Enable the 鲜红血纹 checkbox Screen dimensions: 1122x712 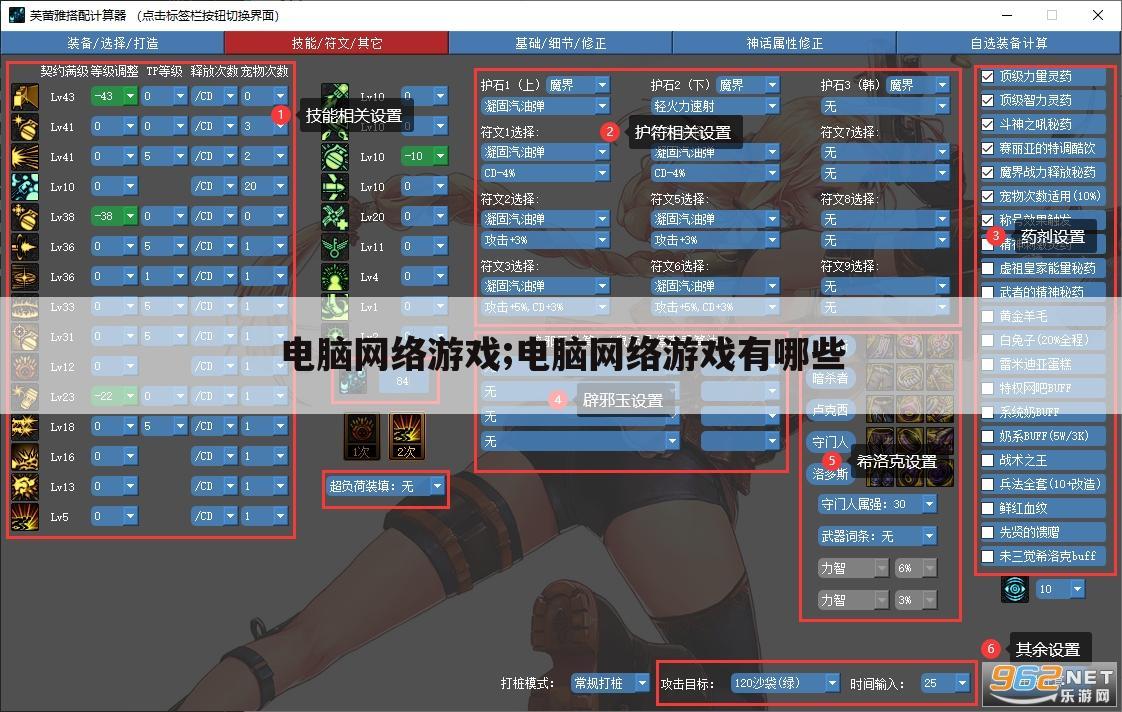click(987, 508)
